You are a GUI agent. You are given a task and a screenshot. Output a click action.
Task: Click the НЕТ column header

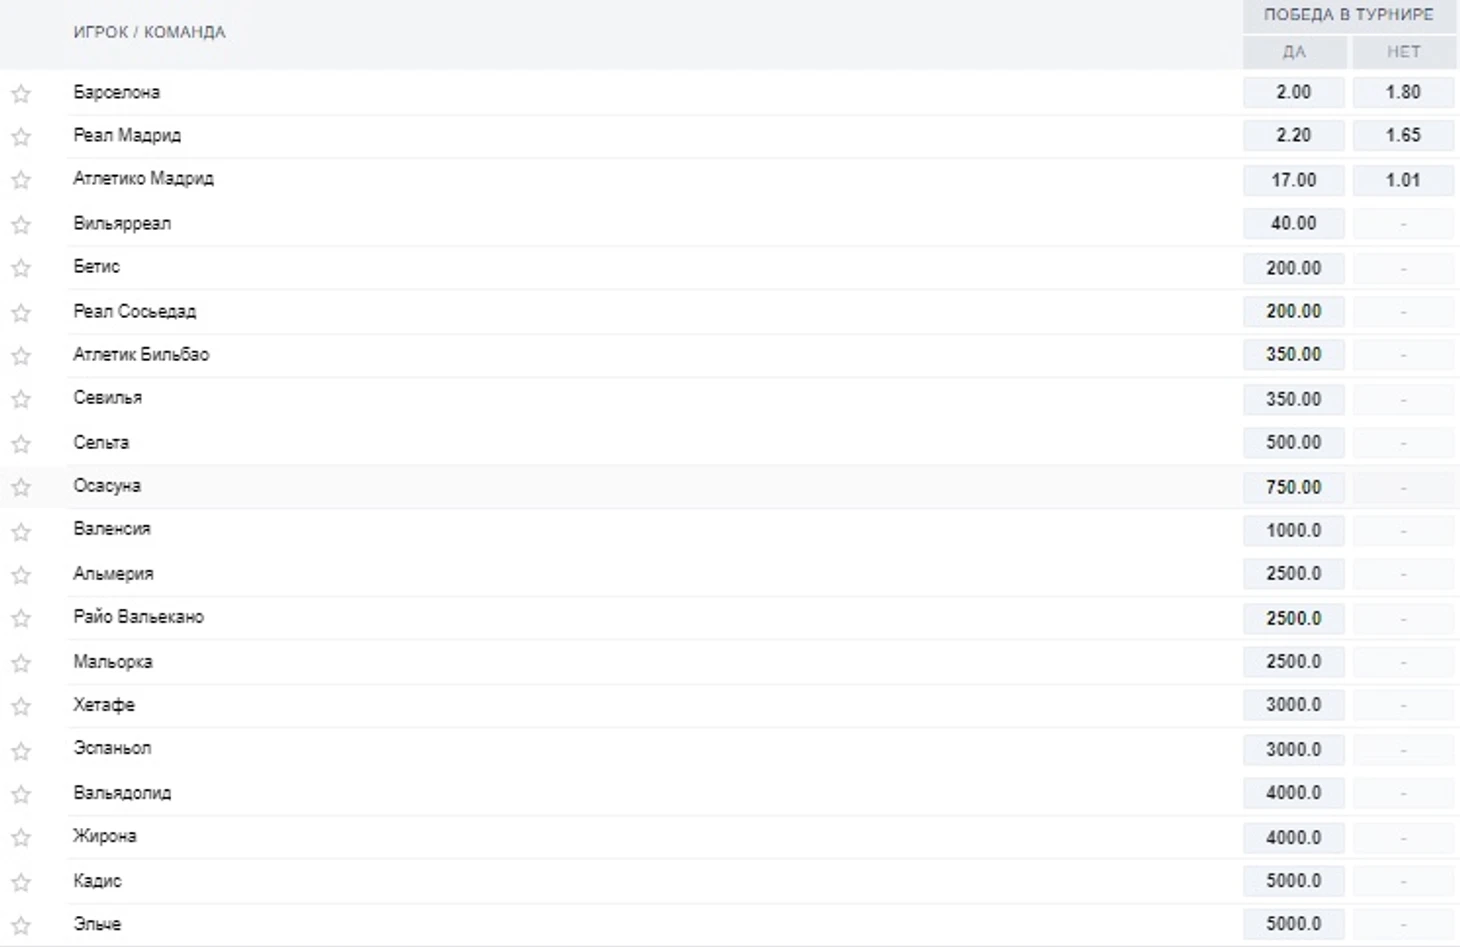click(x=1403, y=52)
